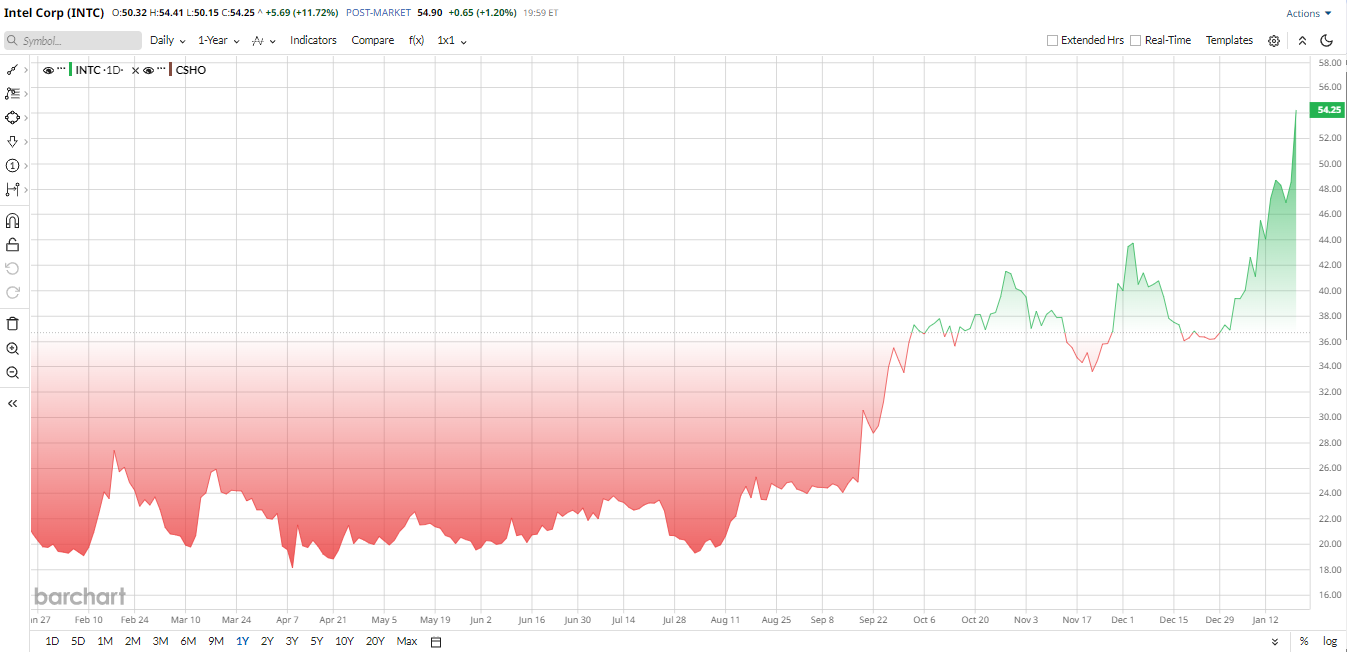Open the numbered circle labels tool
The image size is (1347, 652).
pos(12,165)
